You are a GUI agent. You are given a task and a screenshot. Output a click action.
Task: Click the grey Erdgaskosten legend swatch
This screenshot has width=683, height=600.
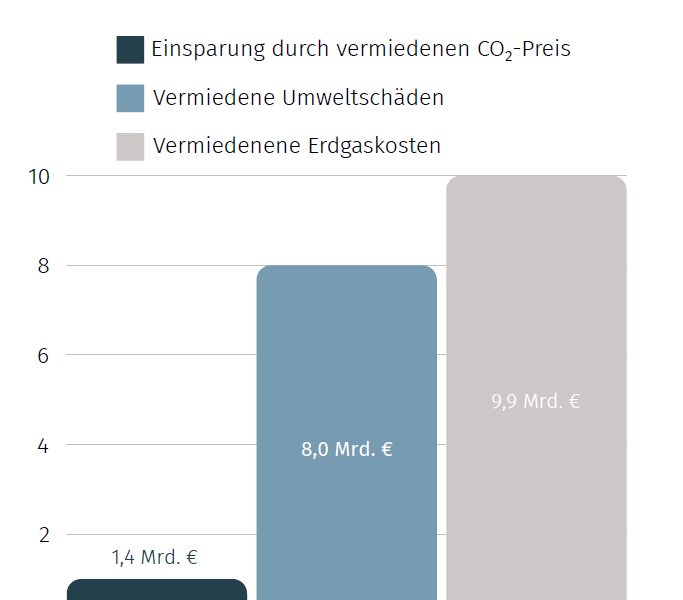click(130, 147)
